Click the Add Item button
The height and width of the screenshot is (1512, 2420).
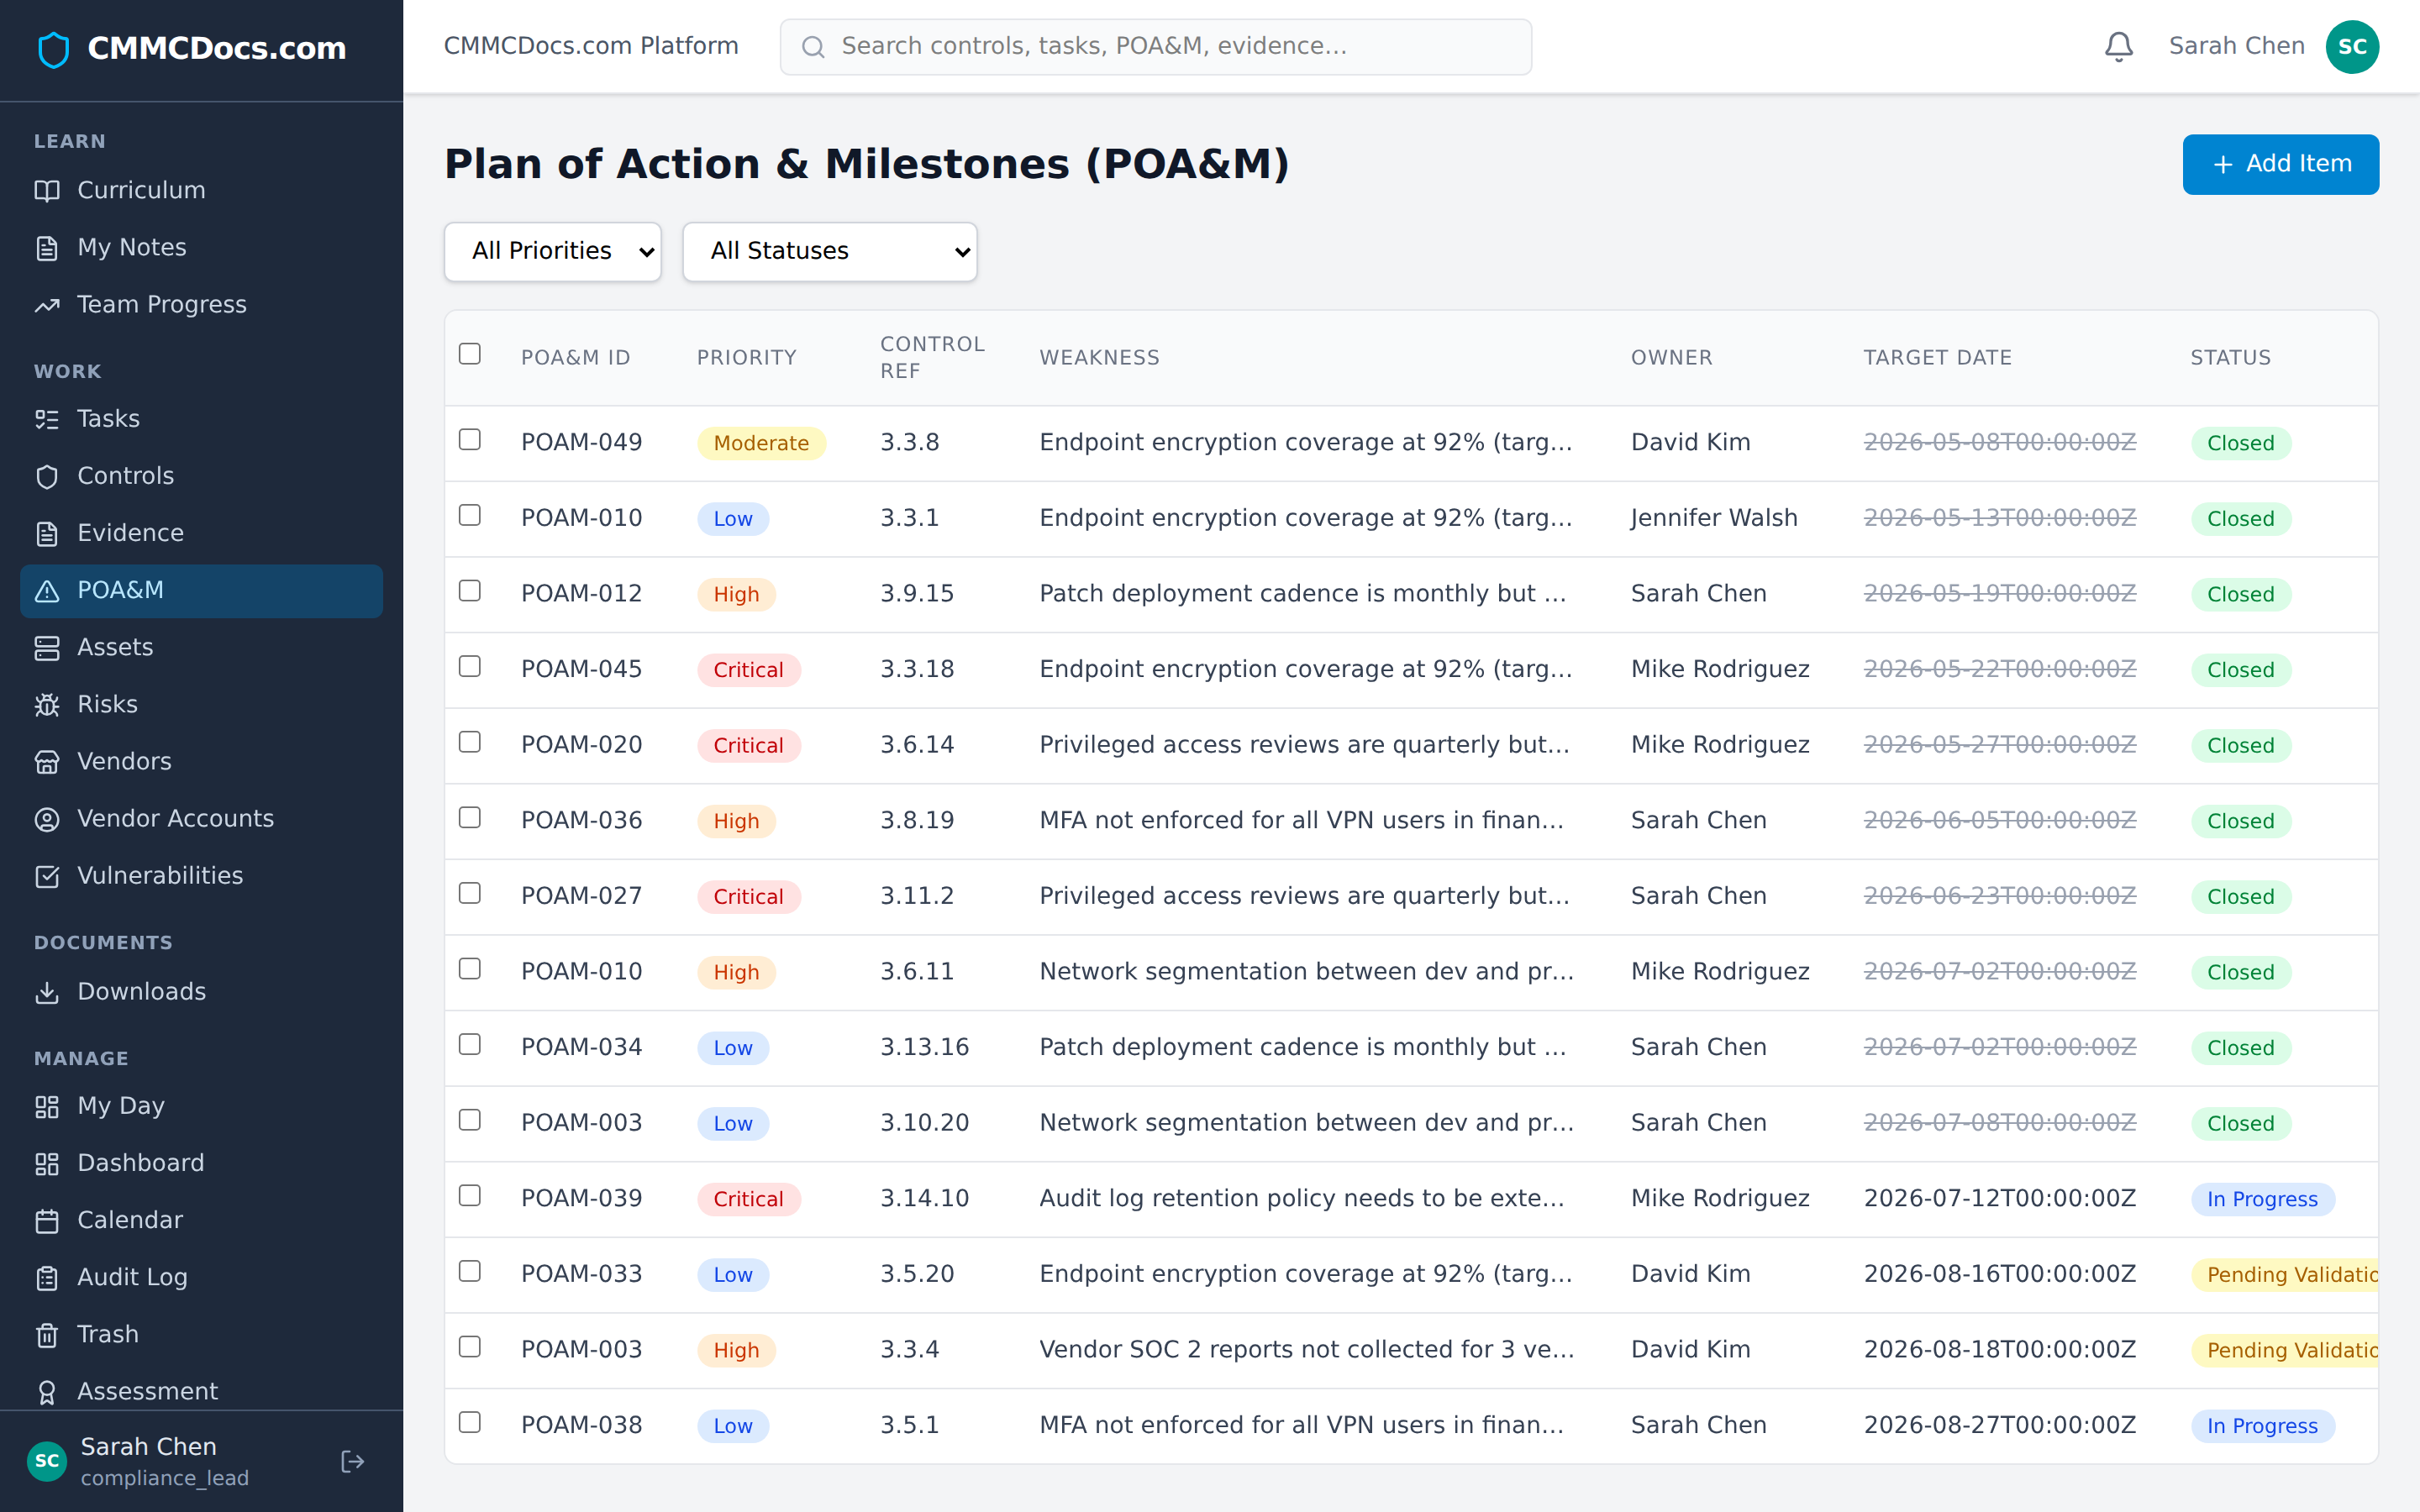click(x=2280, y=164)
